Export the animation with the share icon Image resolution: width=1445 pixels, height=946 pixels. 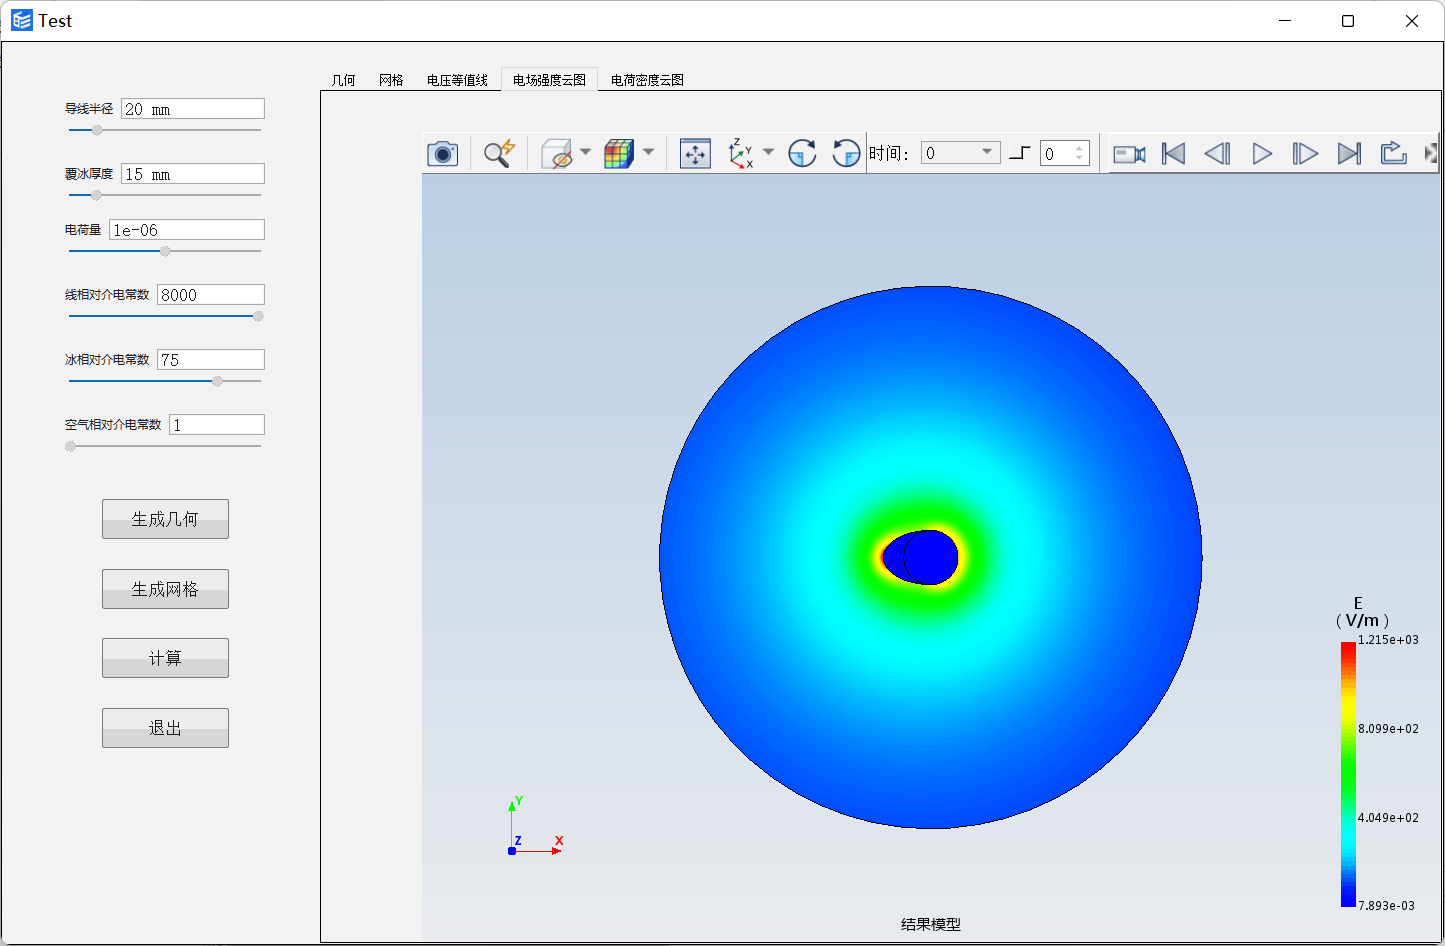coord(1393,153)
